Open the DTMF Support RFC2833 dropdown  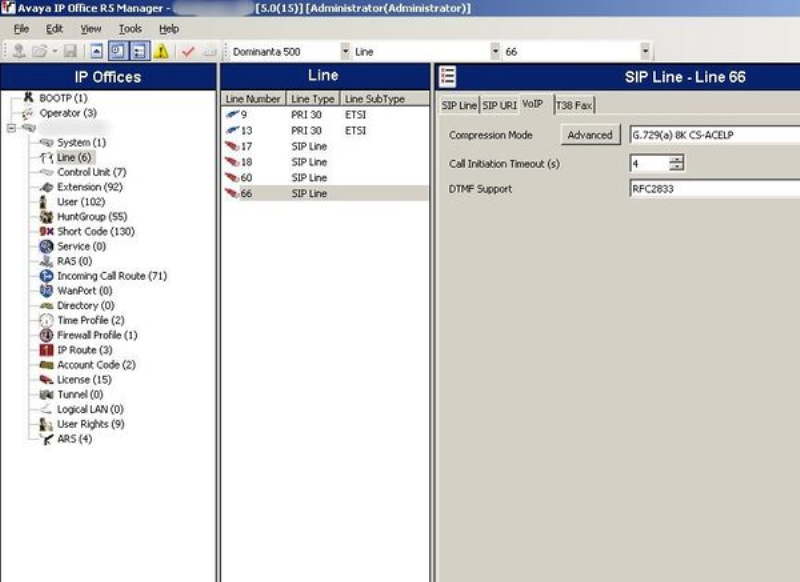coord(714,189)
